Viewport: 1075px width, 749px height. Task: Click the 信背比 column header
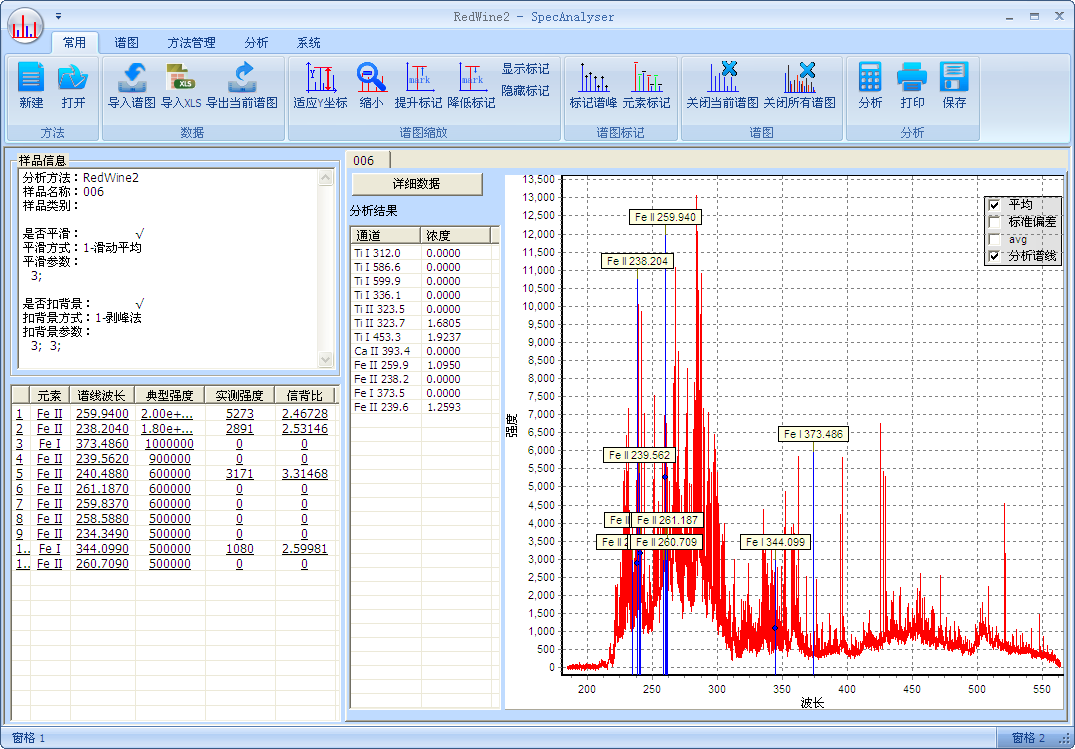(304, 395)
